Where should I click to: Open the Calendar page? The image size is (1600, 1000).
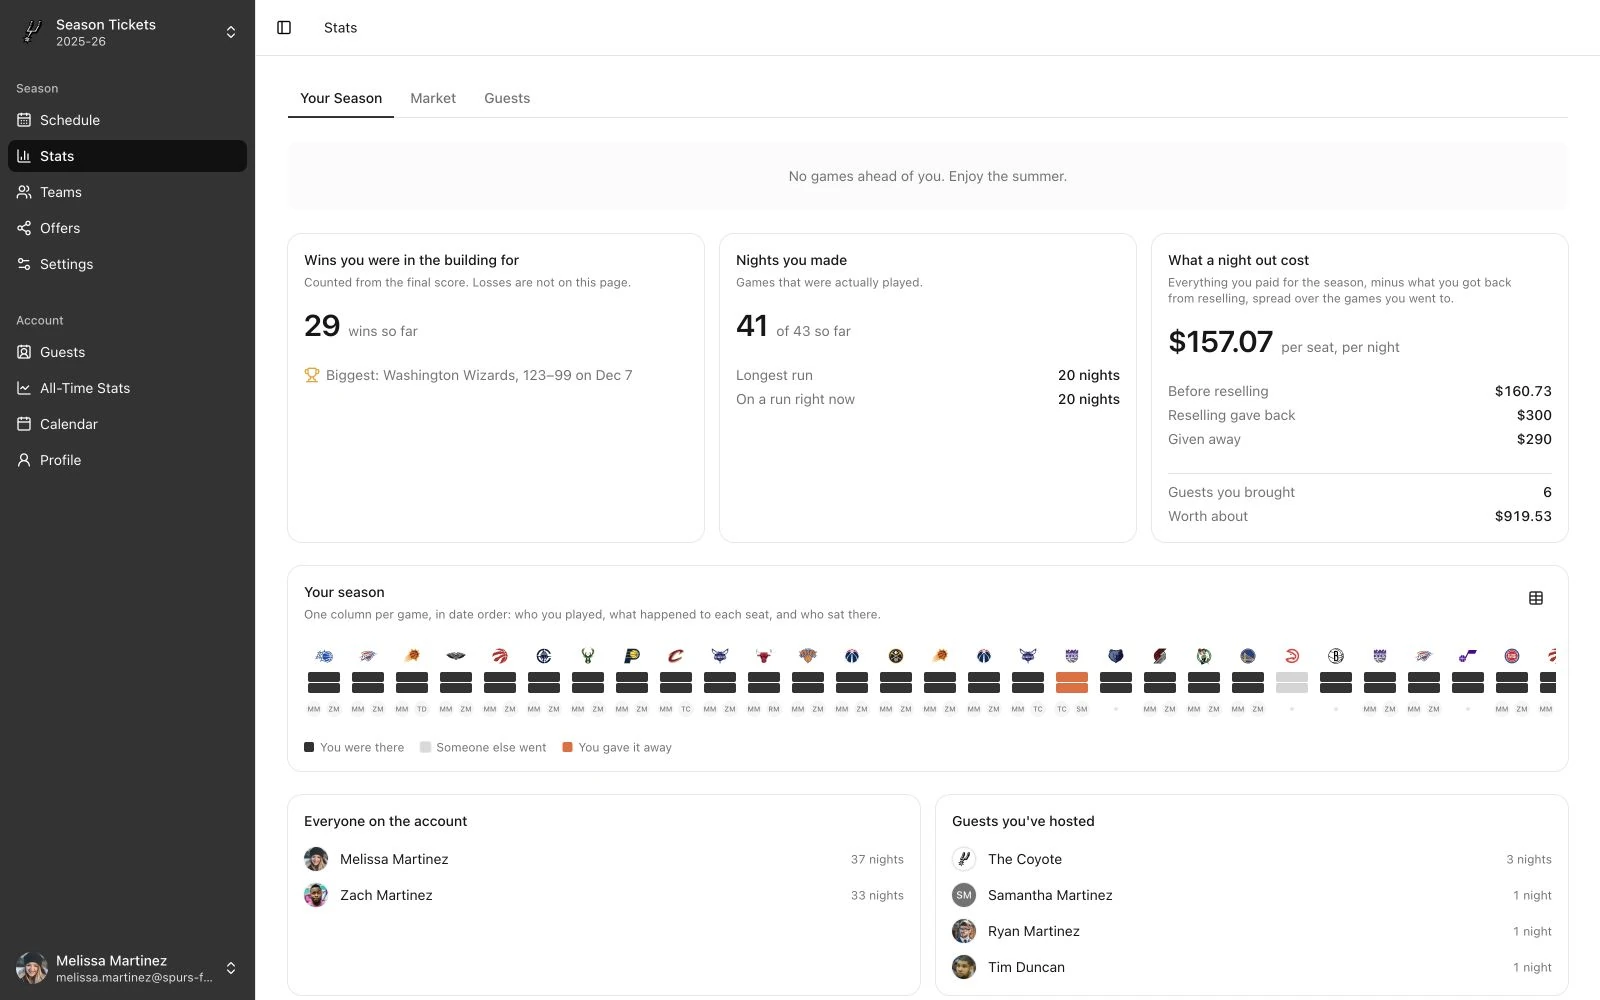127,424
